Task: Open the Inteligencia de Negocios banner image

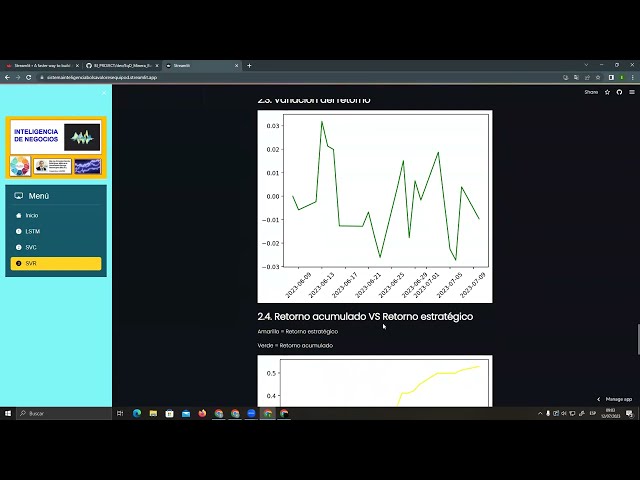Action: (56, 147)
